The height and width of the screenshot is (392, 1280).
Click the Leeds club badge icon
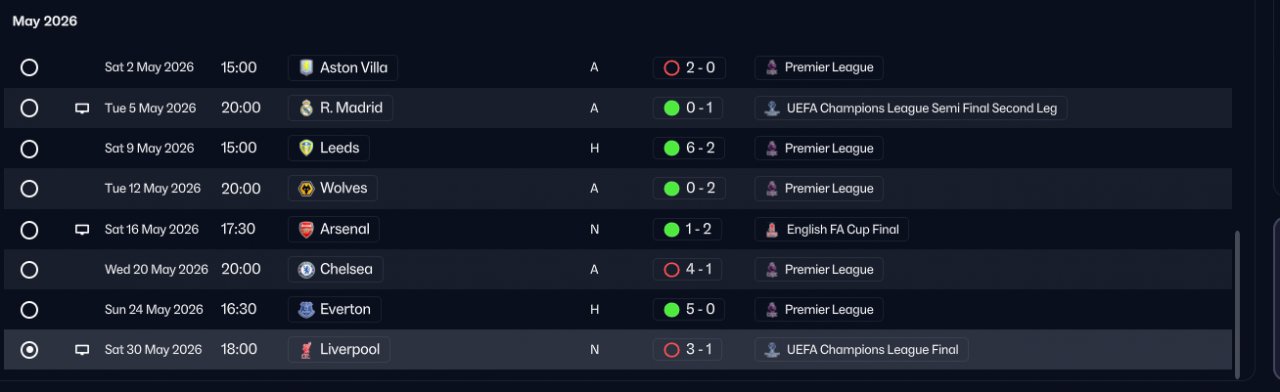pos(306,148)
